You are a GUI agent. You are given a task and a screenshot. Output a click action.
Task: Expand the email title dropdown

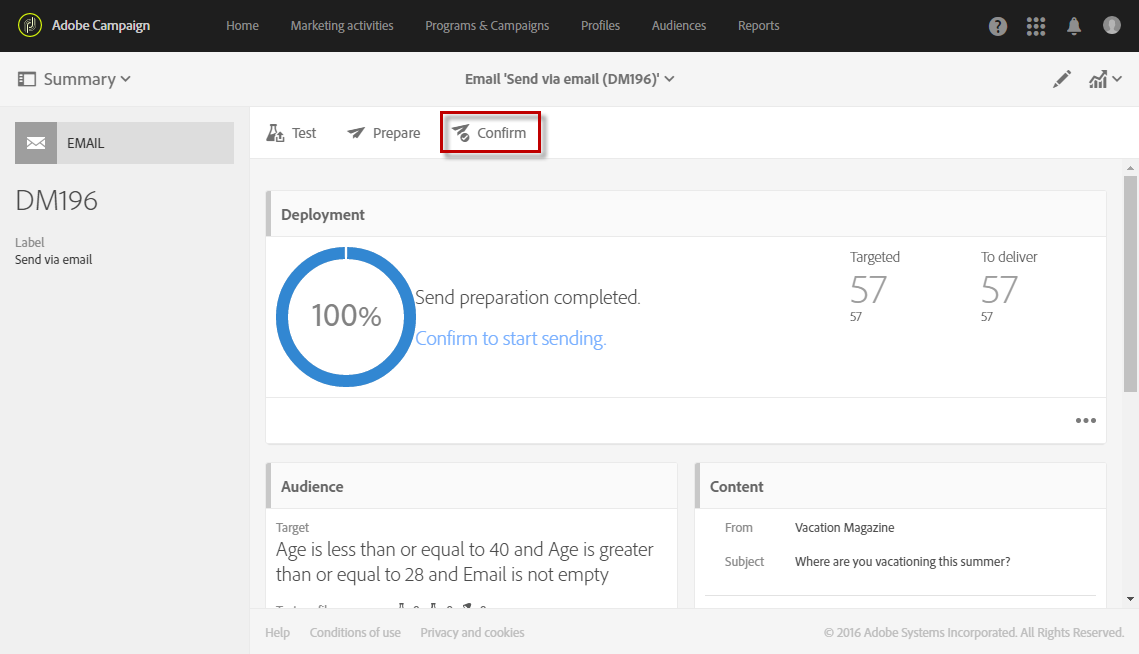click(x=569, y=79)
